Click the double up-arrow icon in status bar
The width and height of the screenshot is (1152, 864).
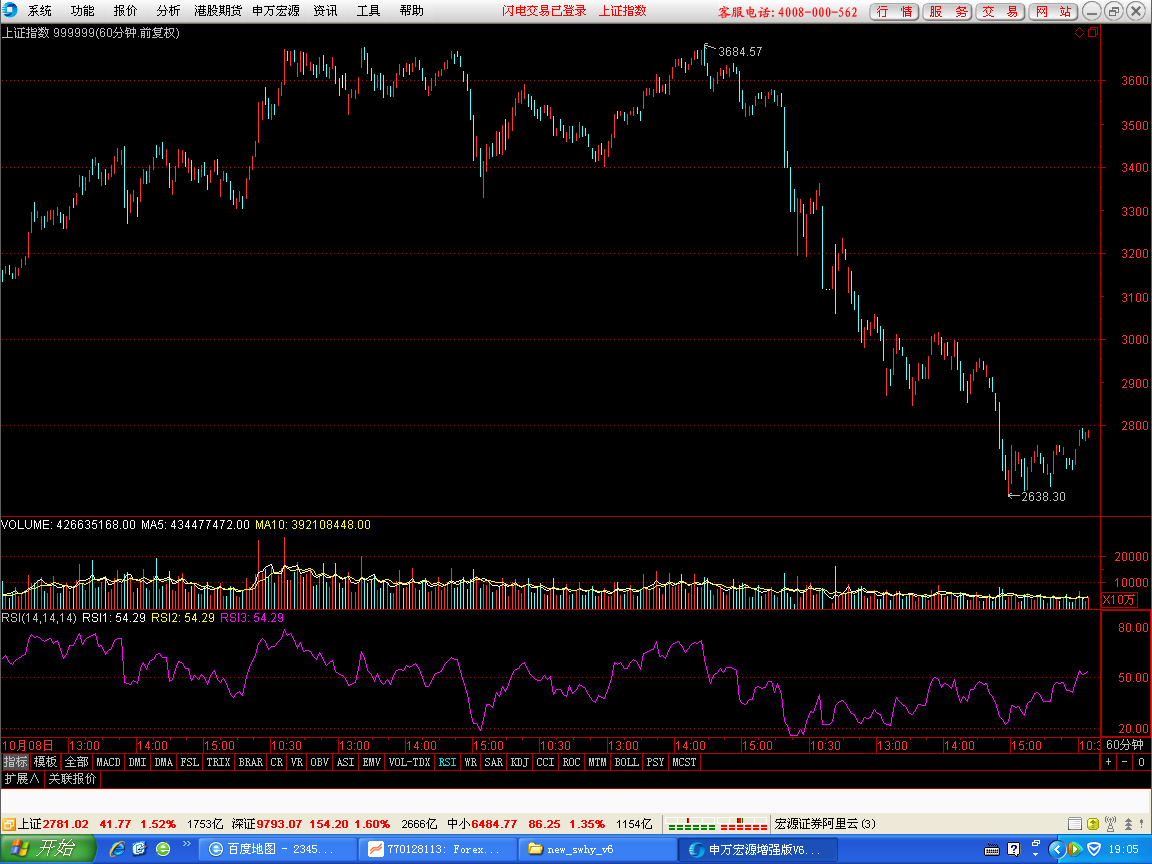[x=1128, y=824]
